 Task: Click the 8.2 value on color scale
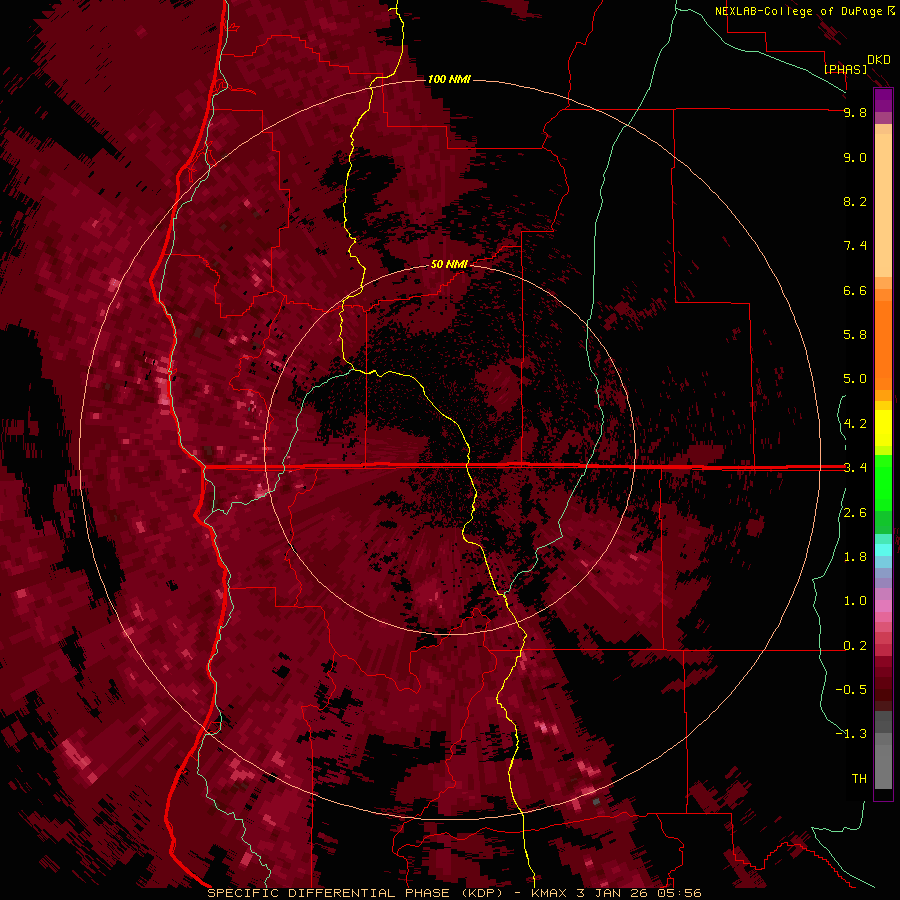pyautogui.click(x=855, y=201)
